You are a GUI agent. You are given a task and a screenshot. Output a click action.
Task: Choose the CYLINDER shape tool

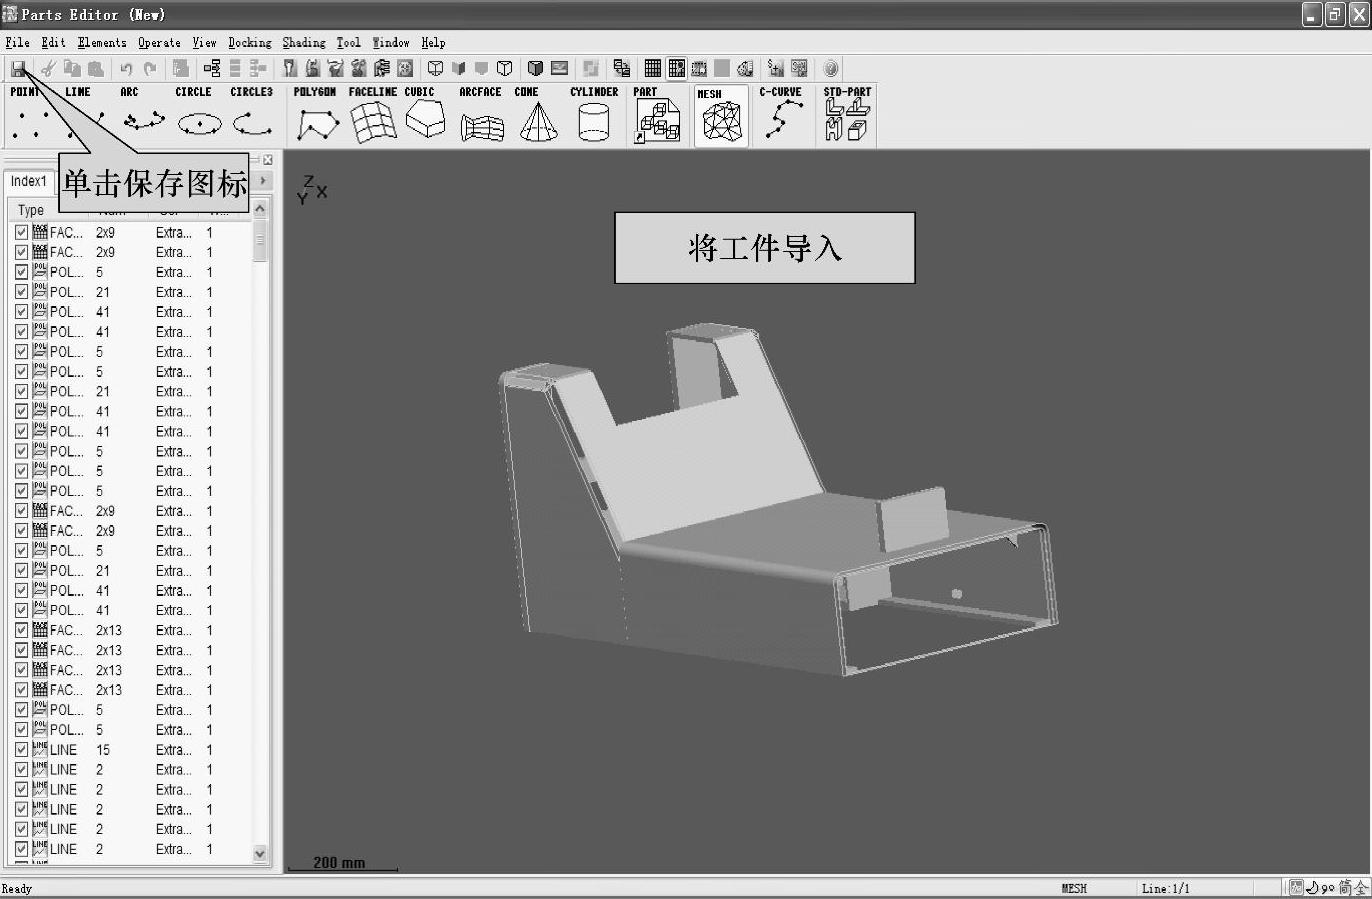(x=593, y=117)
